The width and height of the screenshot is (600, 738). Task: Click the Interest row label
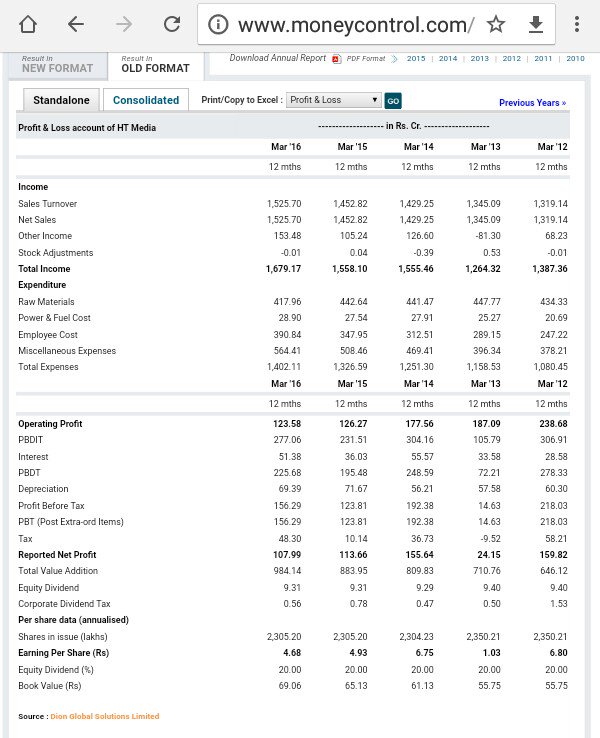33,457
